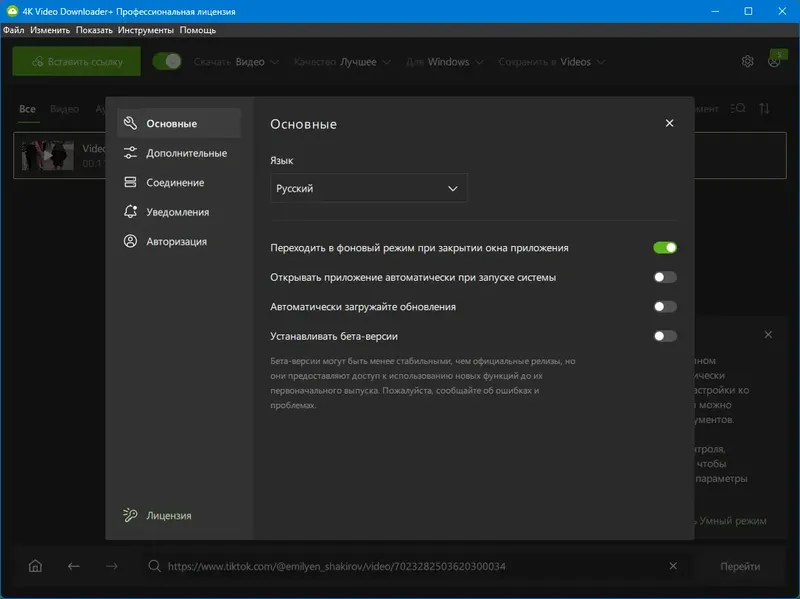Select the Соединение section in settings sidebar
This screenshot has height=599, width=800.
pyautogui.click(x=175, y=182)
